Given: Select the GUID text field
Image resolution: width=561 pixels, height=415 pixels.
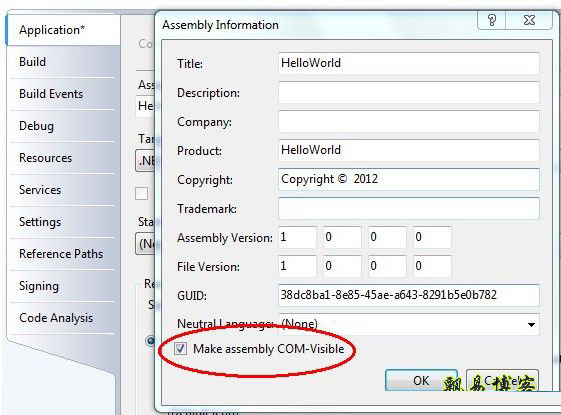Looking at the screenshot, I should click(409, 295).
